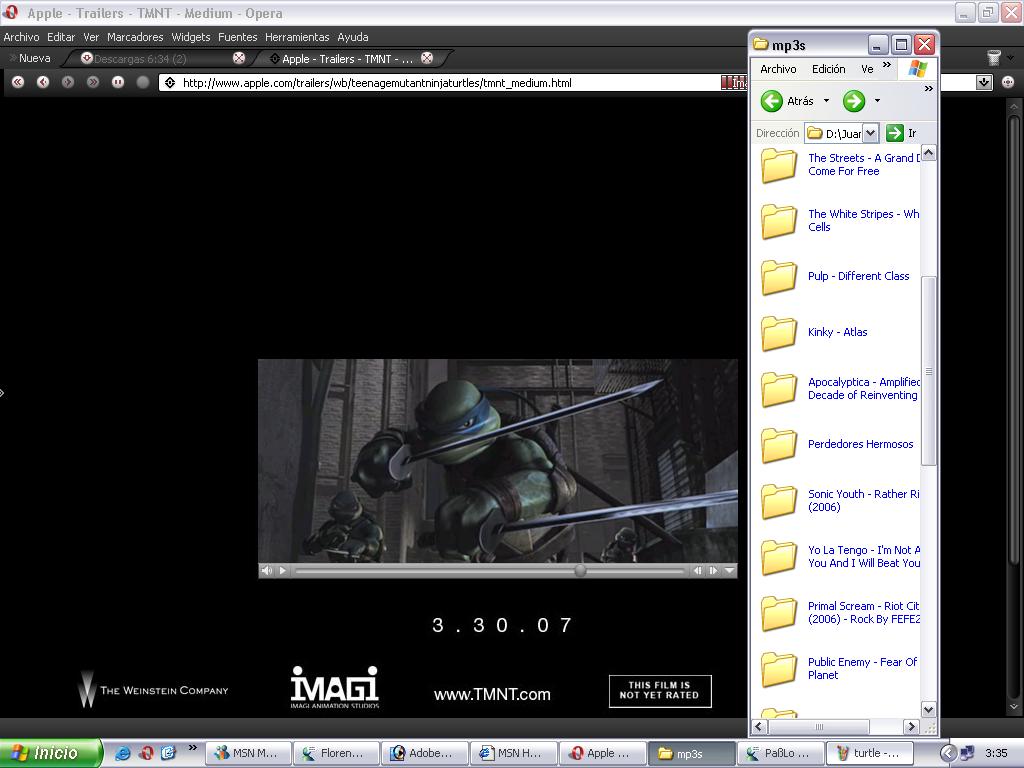
Task: Select Pulp - Different Class folder
Action: coord(836,276)
